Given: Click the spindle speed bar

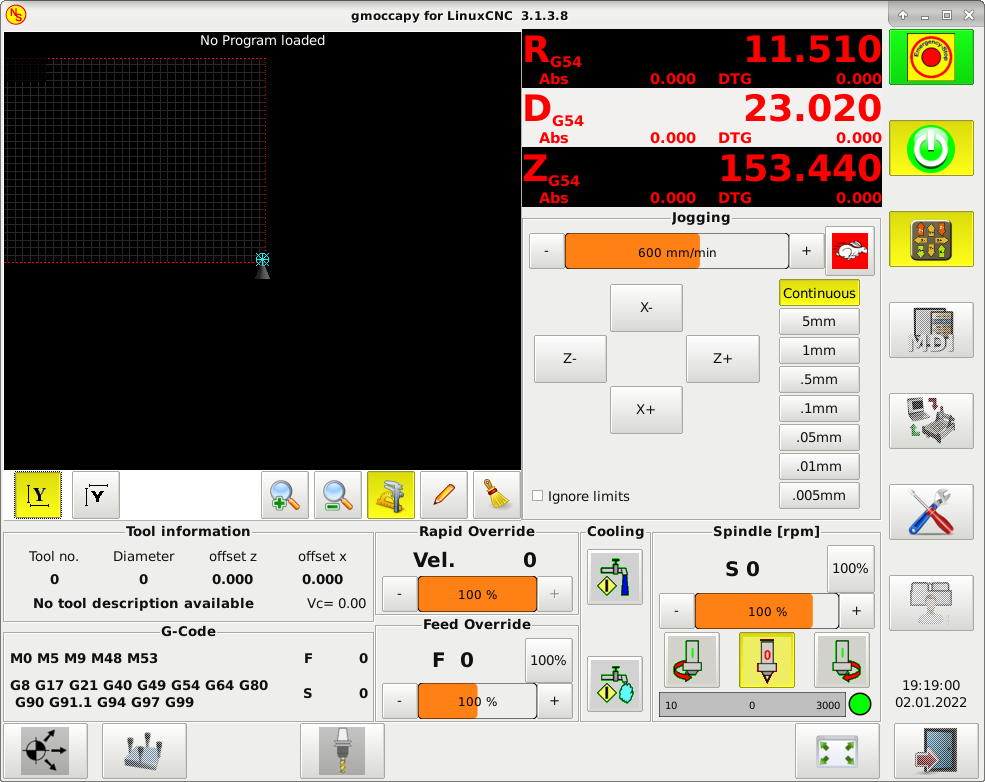Looking at the screenshot, I should 751,705.
